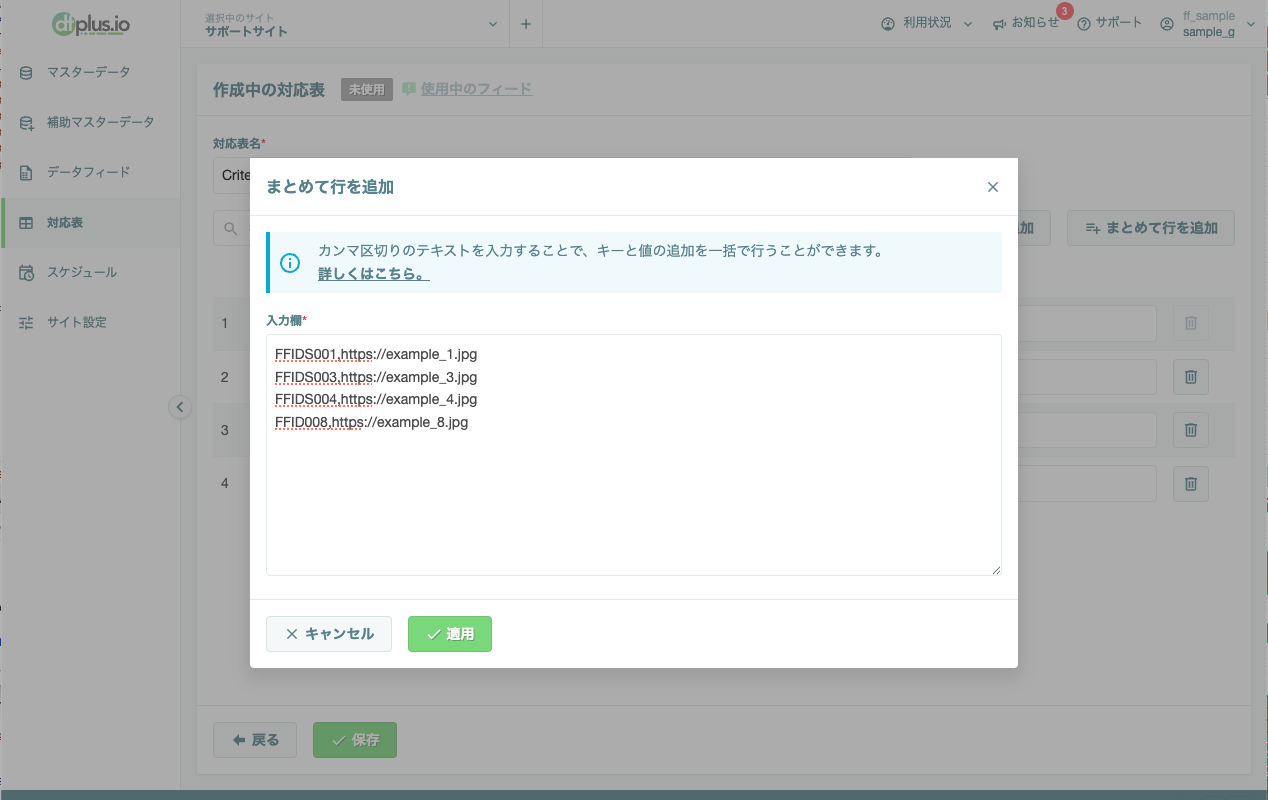Image resolution: width=1268 pixels, height=800 pixels.
Task: Click the データフィード document icon
Action: pyautogui.click(x=27, y=173)
